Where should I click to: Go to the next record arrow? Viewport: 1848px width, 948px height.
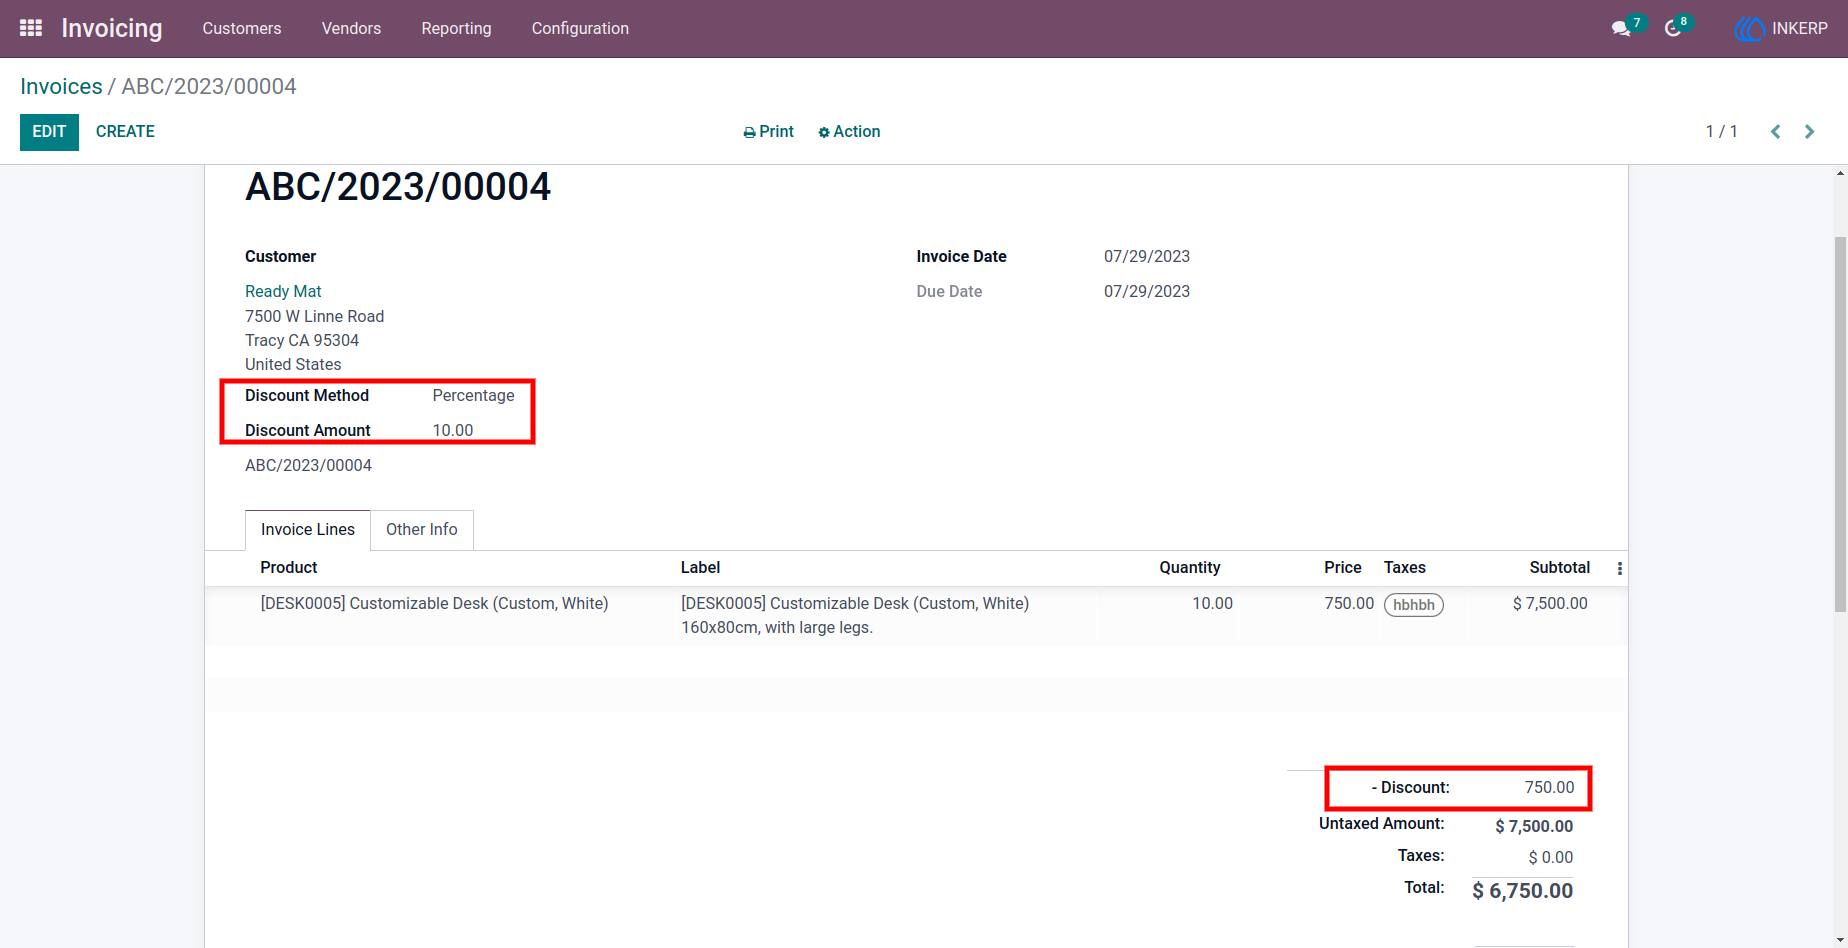click(x=1809, y=132)
